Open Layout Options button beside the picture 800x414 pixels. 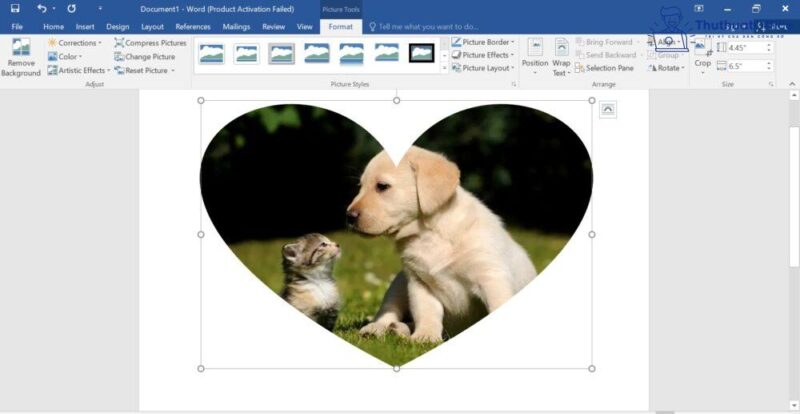click(608, 109)
